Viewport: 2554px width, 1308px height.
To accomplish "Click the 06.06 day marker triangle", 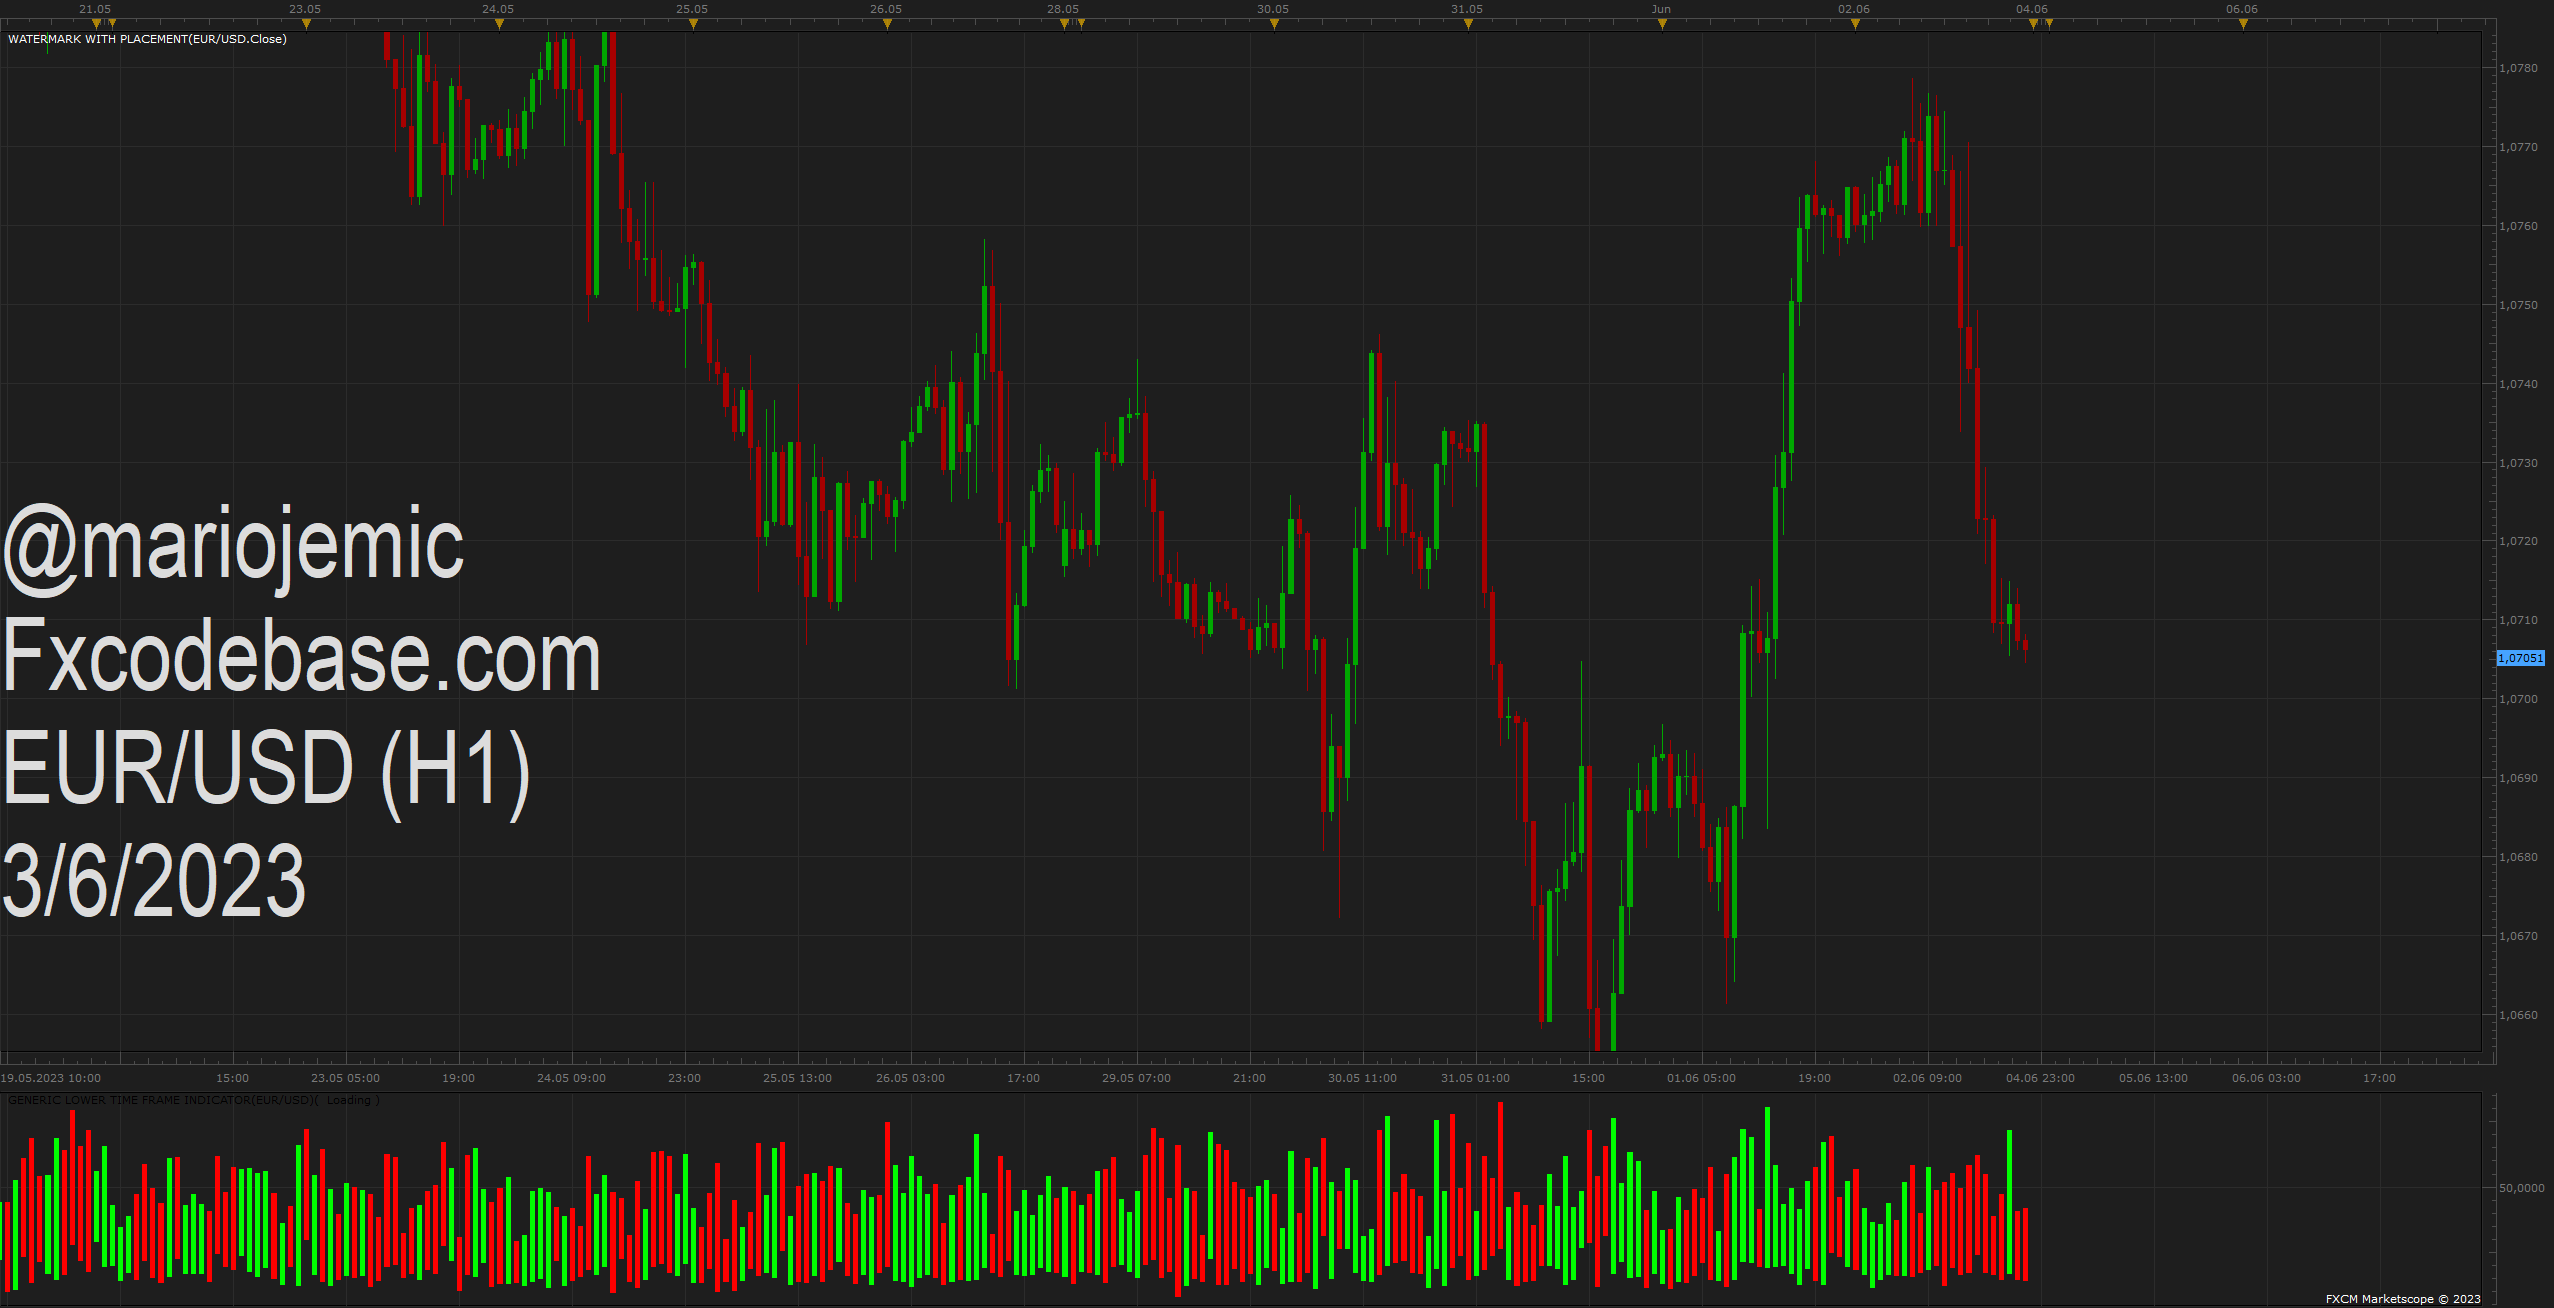I will pos(2243,24).
